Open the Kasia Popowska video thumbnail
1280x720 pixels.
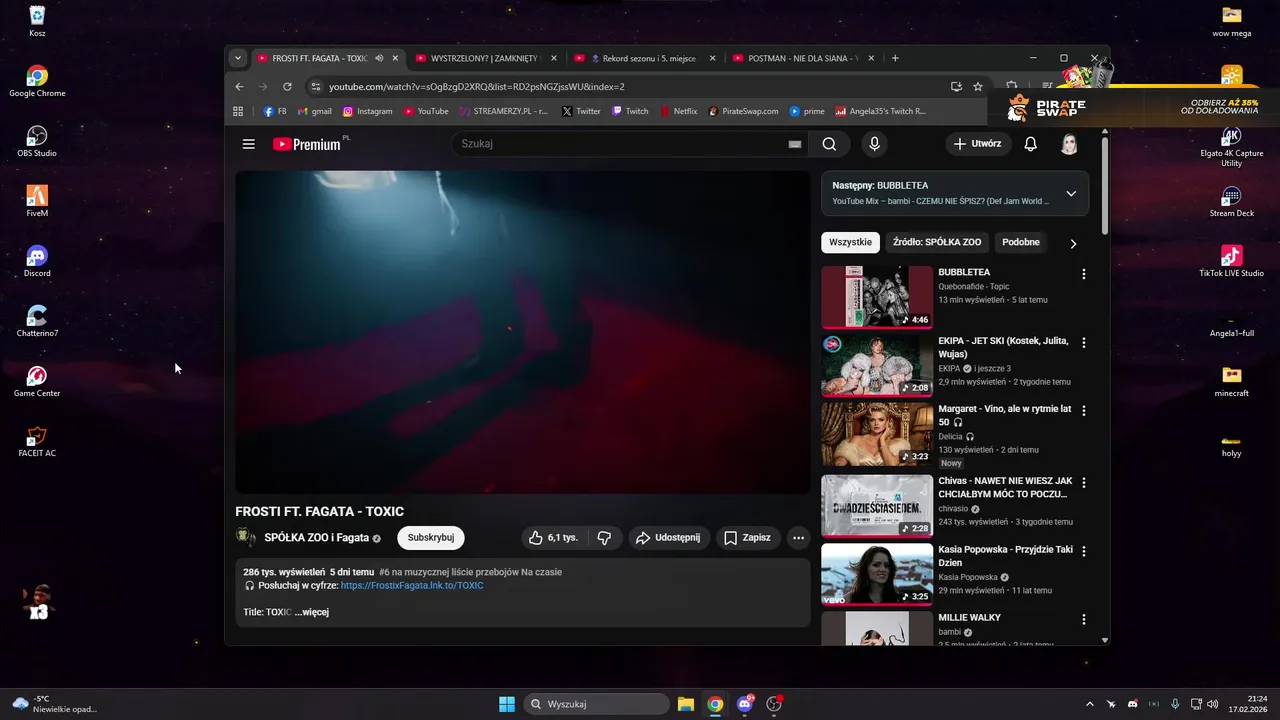tap(877, 574)
